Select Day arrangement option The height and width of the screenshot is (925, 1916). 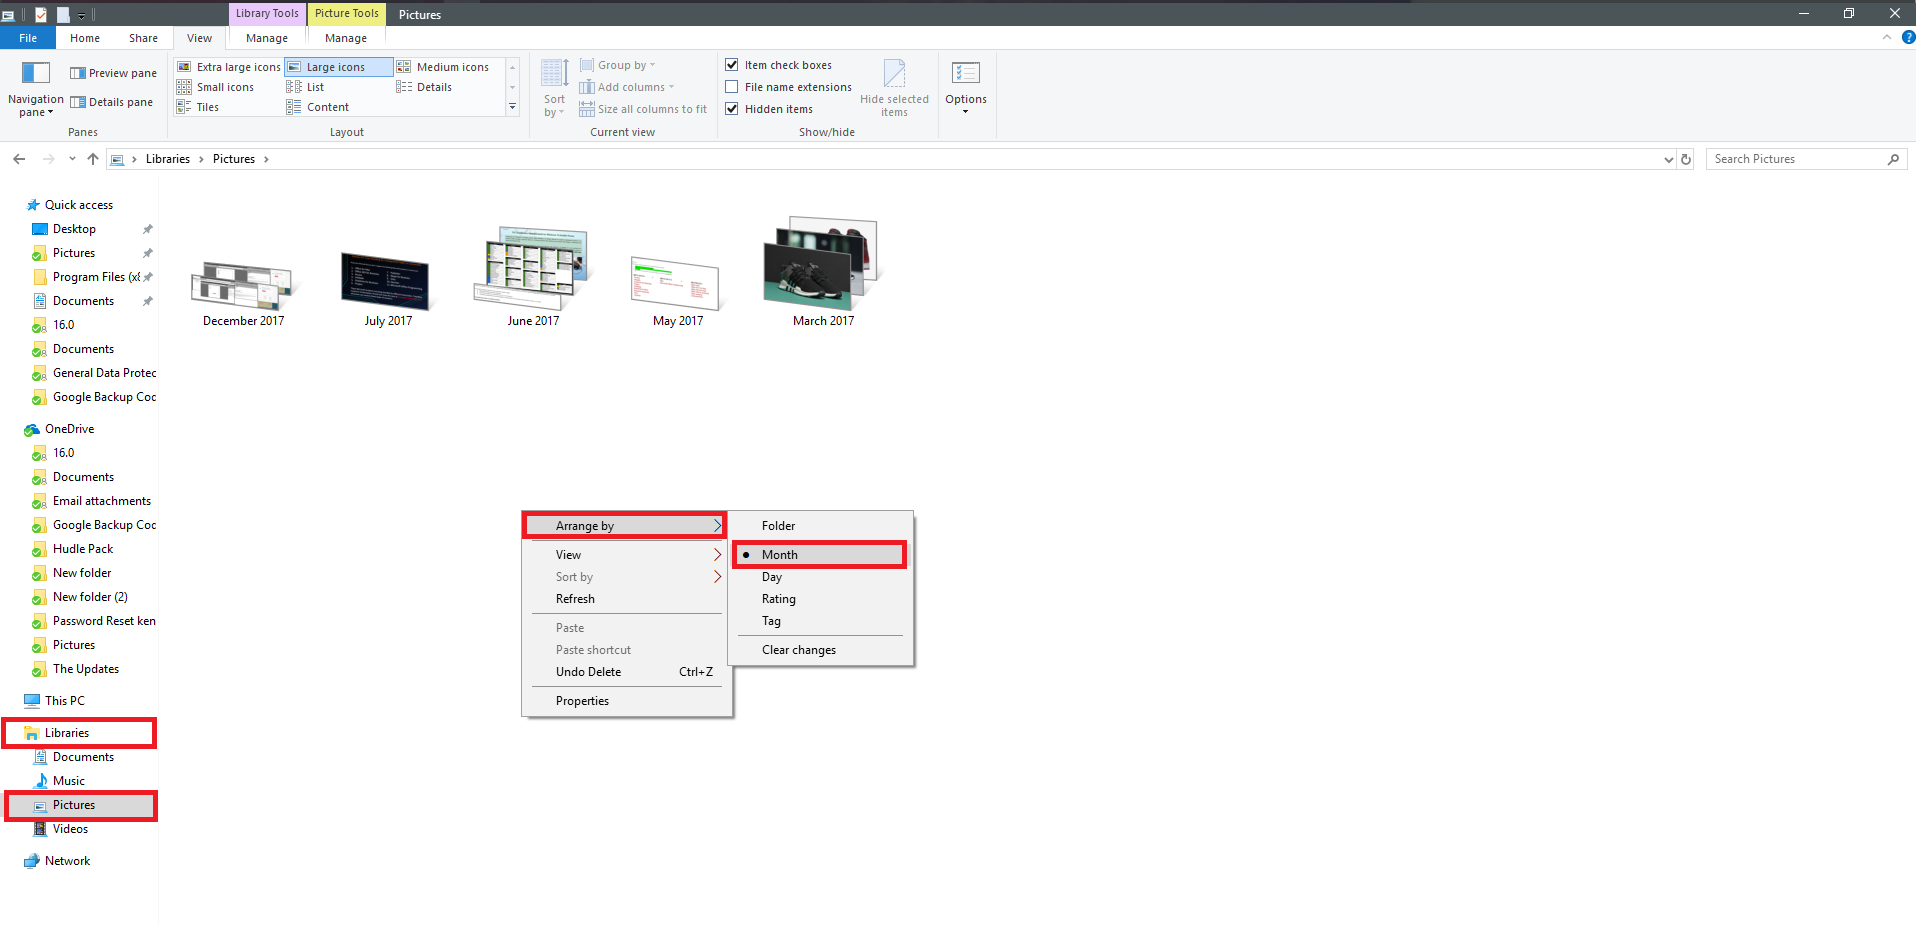pos(772,577)
